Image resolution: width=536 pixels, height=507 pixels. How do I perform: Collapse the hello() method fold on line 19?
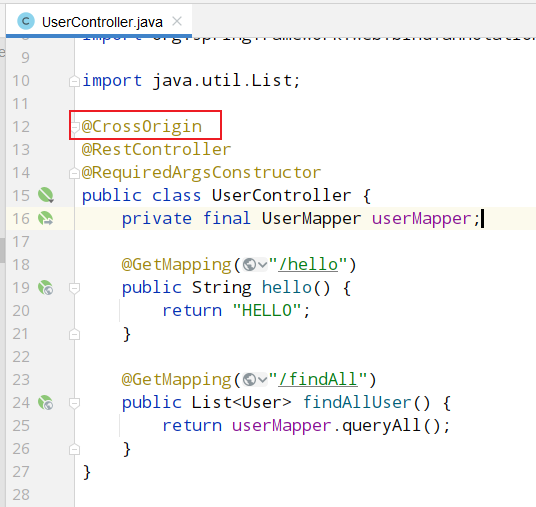coord(74,288)
